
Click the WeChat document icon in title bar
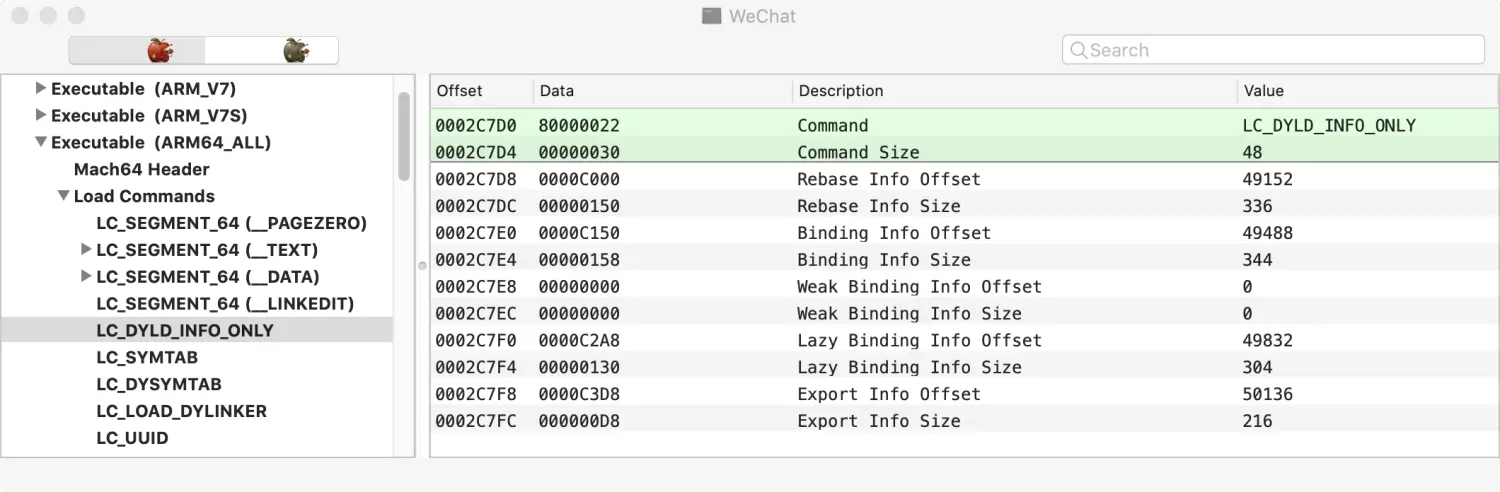711,16
